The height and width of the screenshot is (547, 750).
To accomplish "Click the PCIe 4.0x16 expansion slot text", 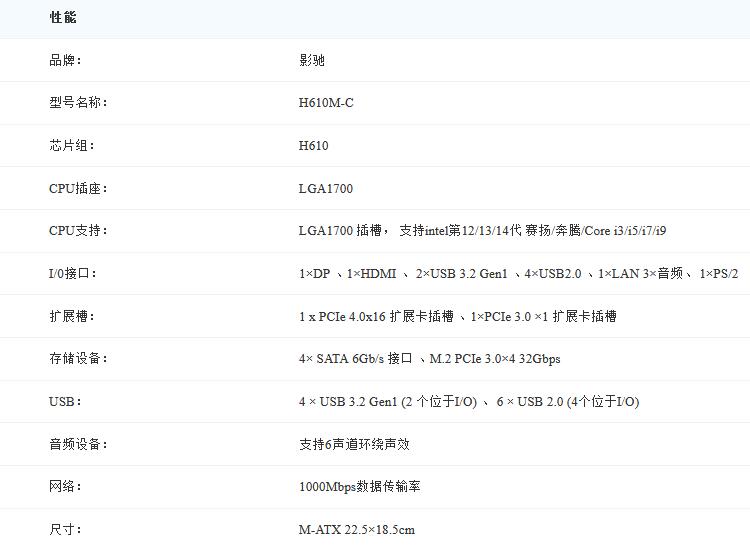I will point(458,316).
